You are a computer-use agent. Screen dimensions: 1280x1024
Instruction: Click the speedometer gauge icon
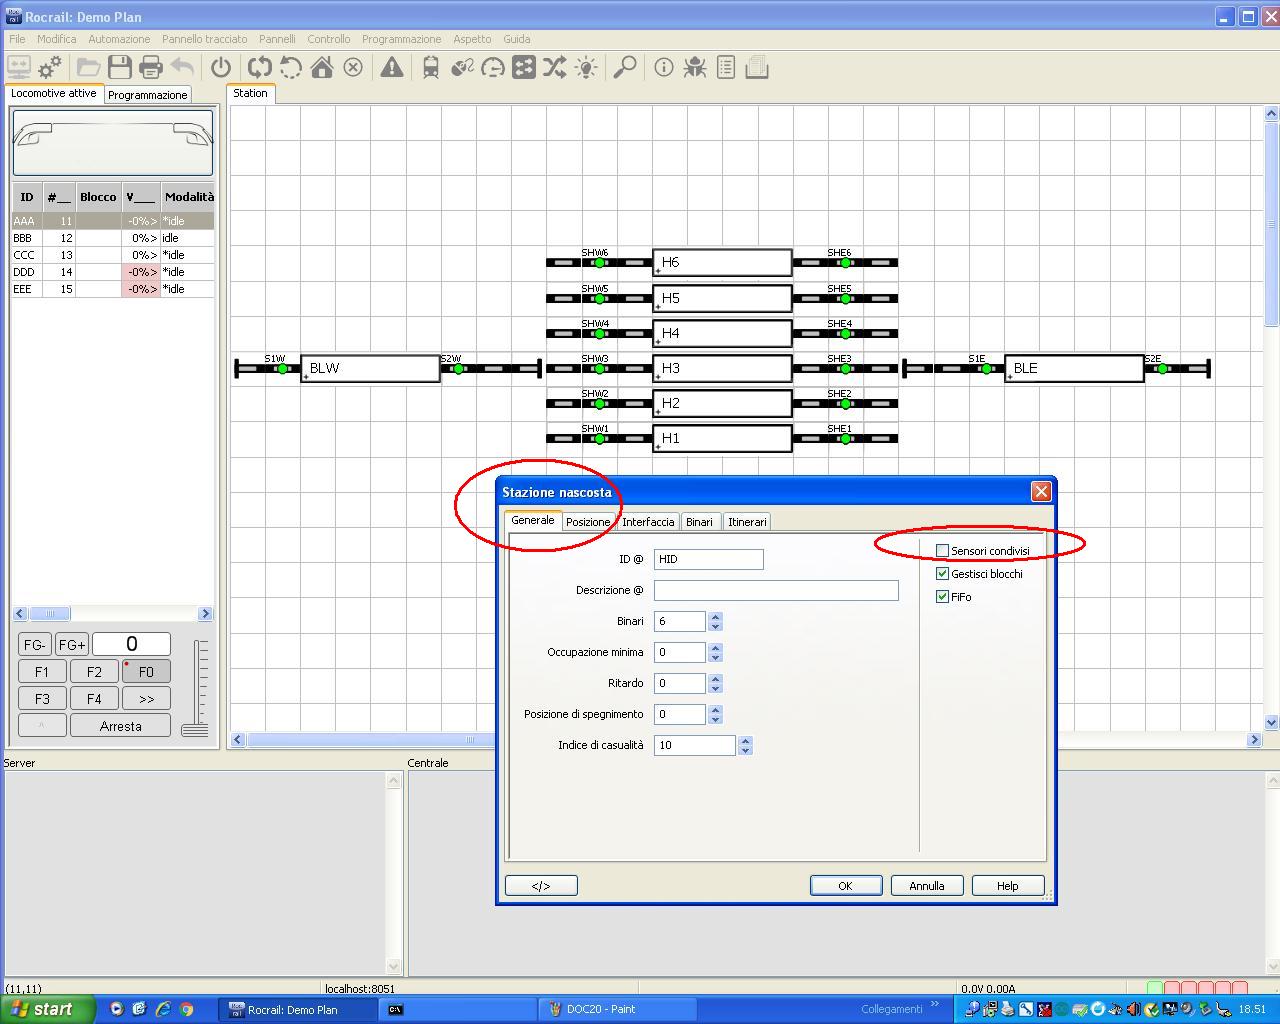tap(493, 68)
